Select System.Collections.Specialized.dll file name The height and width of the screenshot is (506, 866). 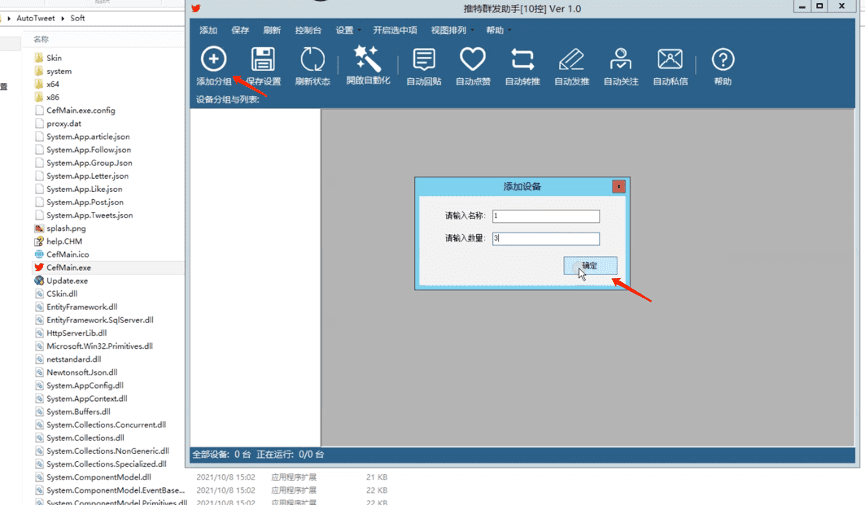106,464
